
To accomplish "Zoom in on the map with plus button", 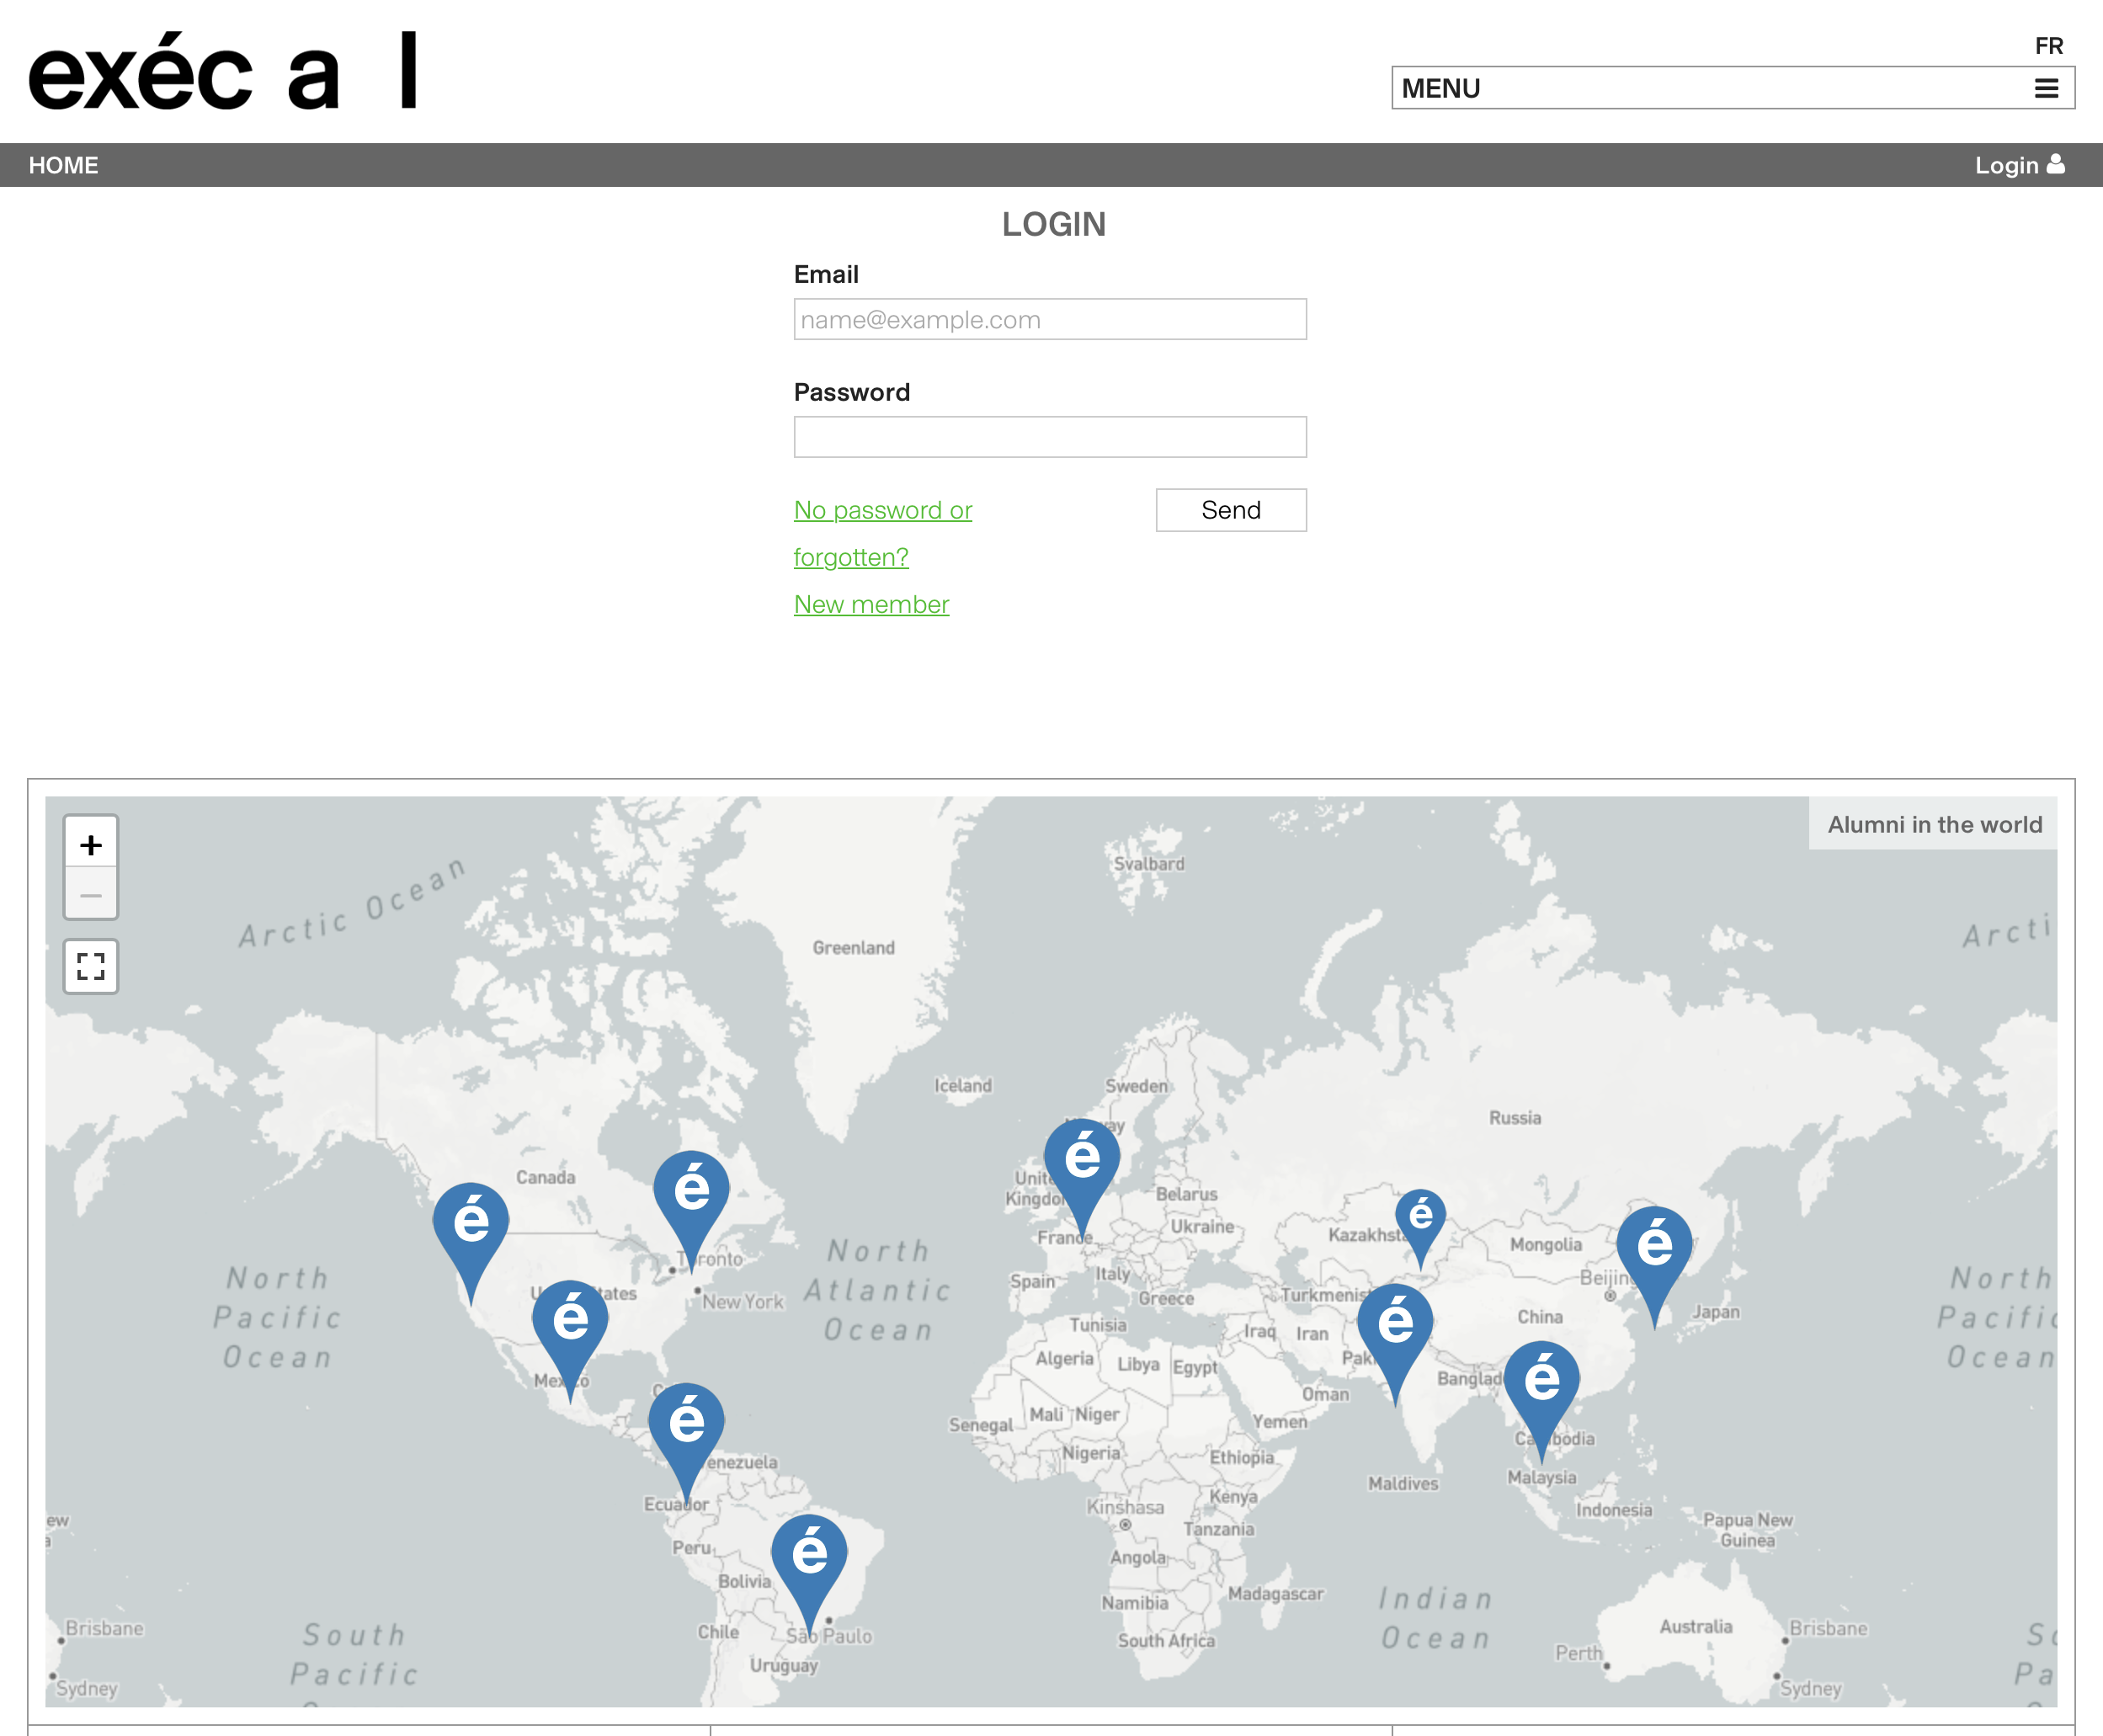I will [x=91, y=845].
